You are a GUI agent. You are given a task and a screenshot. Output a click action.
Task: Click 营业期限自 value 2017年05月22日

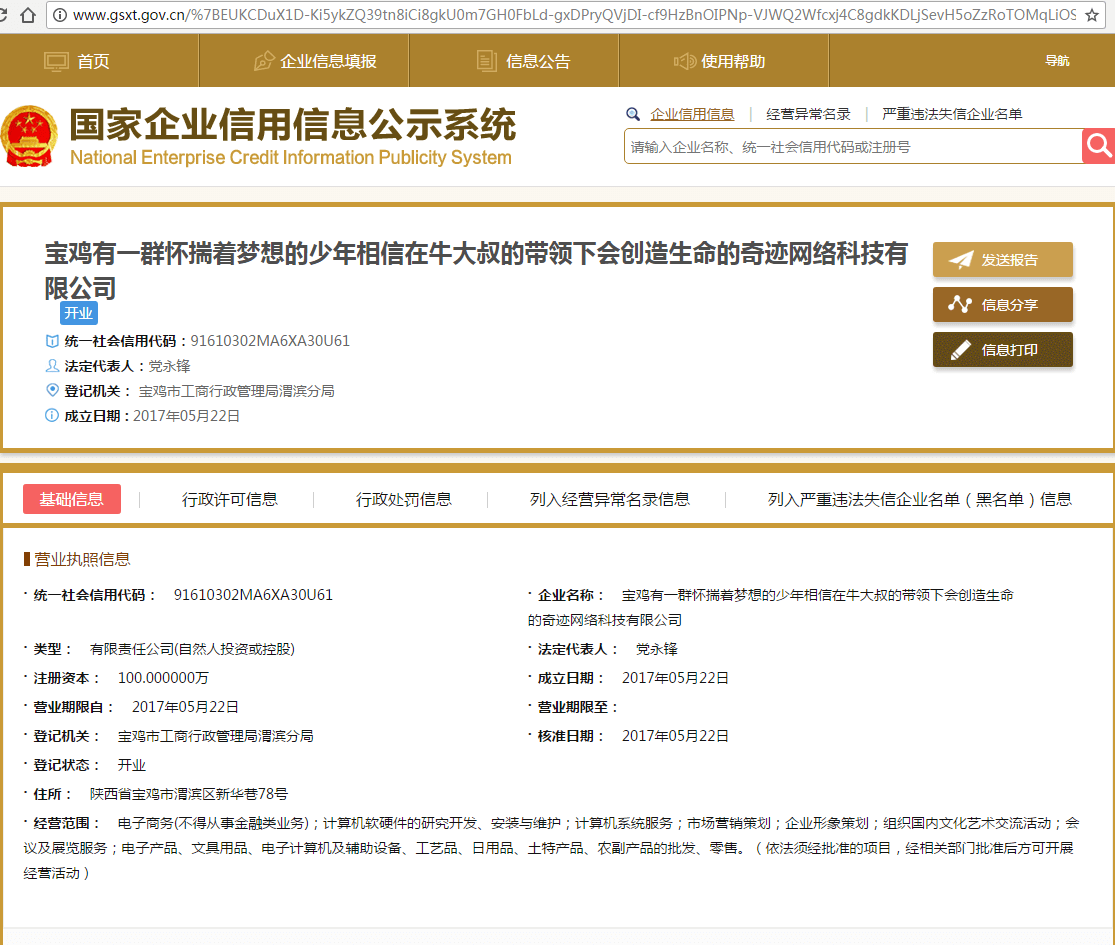tap(185, 707)
